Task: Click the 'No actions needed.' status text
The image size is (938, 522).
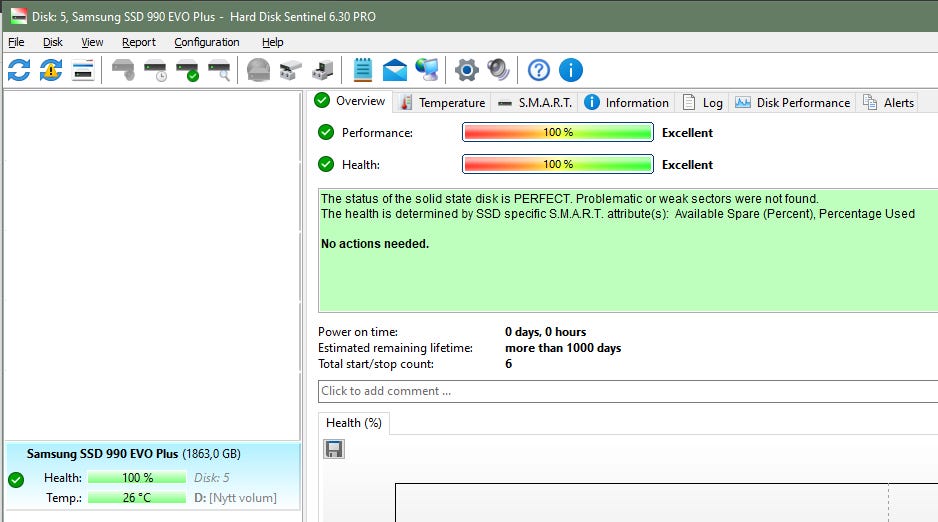Action: click(375, 243)
